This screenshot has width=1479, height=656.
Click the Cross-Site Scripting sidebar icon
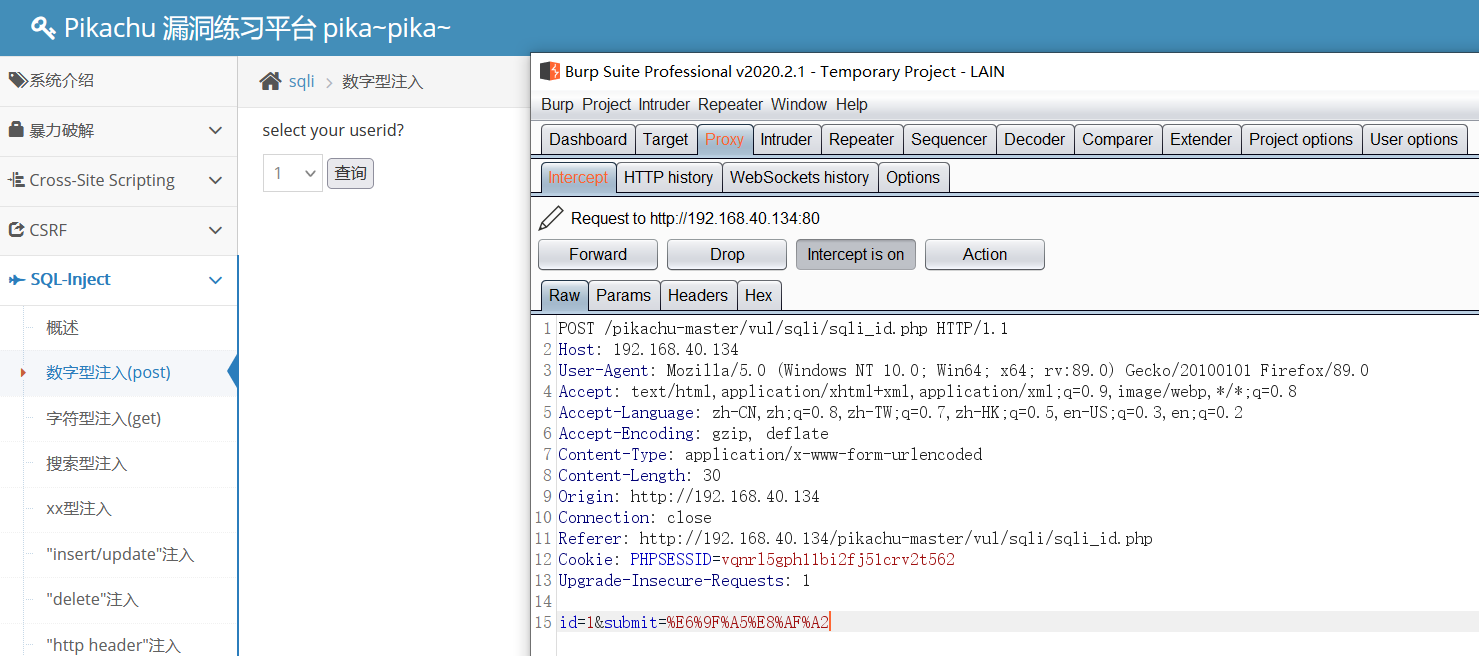click(16, 180)
